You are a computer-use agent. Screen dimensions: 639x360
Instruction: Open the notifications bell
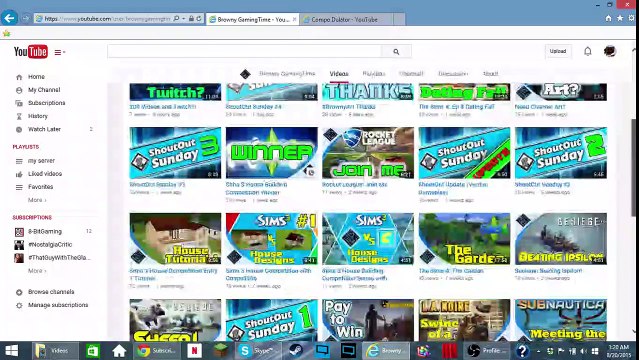(587, 51)
